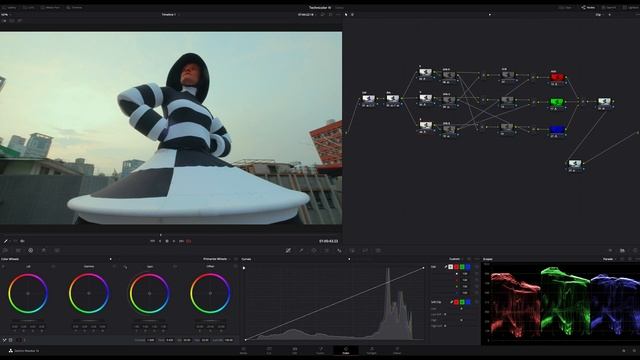Screen dimensions: 640x360
Task: Select the blue corrector node
Action: point(557,130)
